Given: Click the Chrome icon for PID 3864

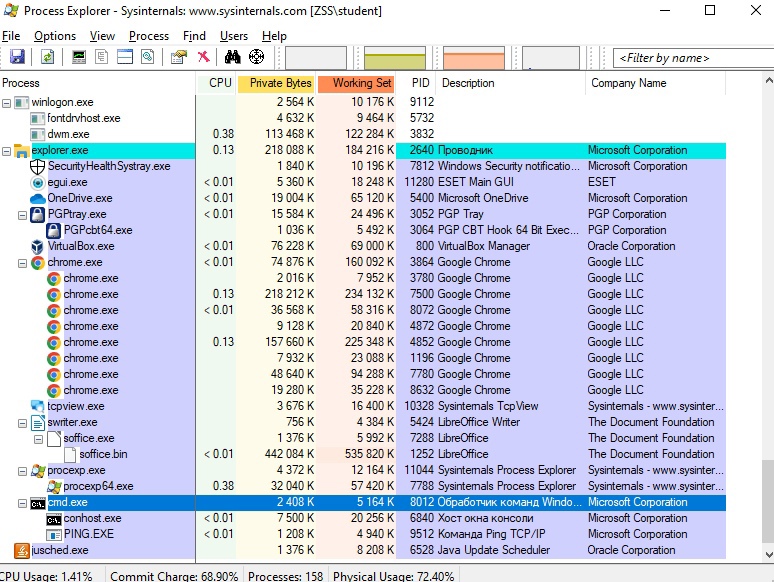Looking at the screenshot, I should click(x=38, y=263).
